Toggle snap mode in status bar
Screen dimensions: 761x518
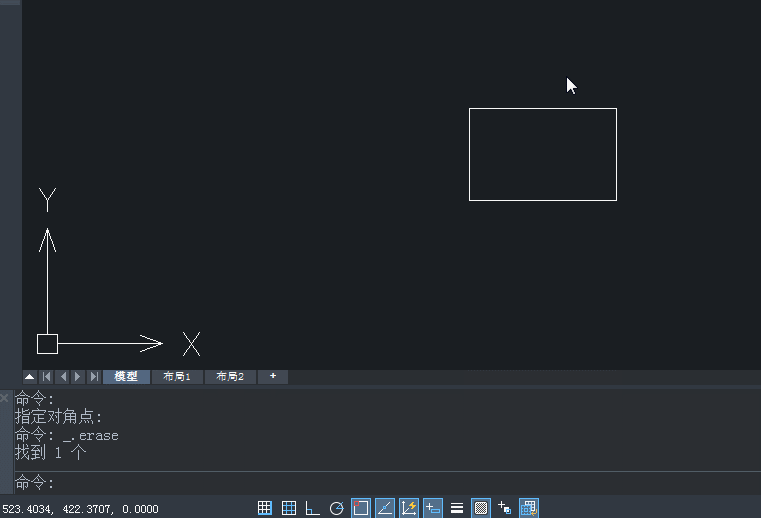point(265,508)
